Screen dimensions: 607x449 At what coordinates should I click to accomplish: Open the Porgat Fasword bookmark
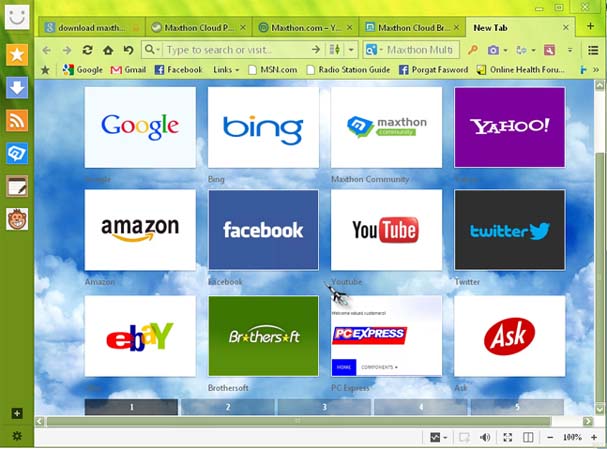pyautogui.click(x=434, y=70)
